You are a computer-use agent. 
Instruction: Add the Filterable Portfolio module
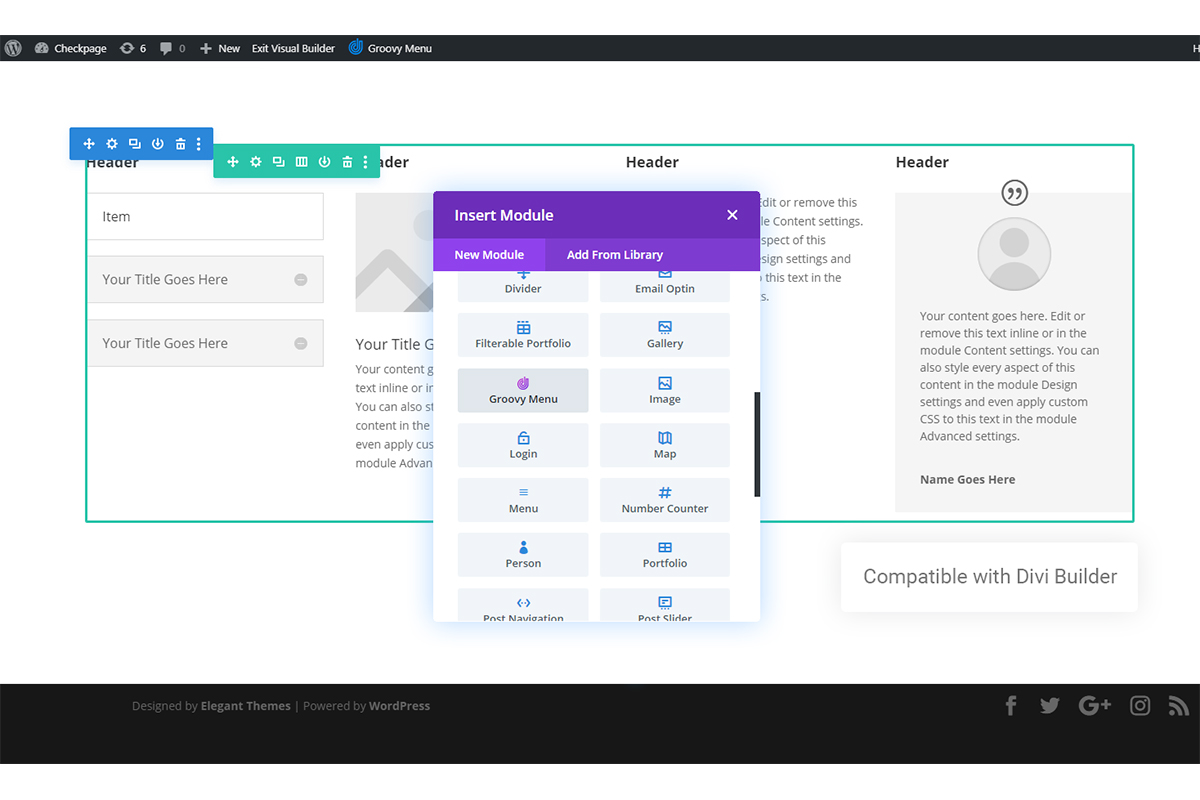tap(523, 335)
